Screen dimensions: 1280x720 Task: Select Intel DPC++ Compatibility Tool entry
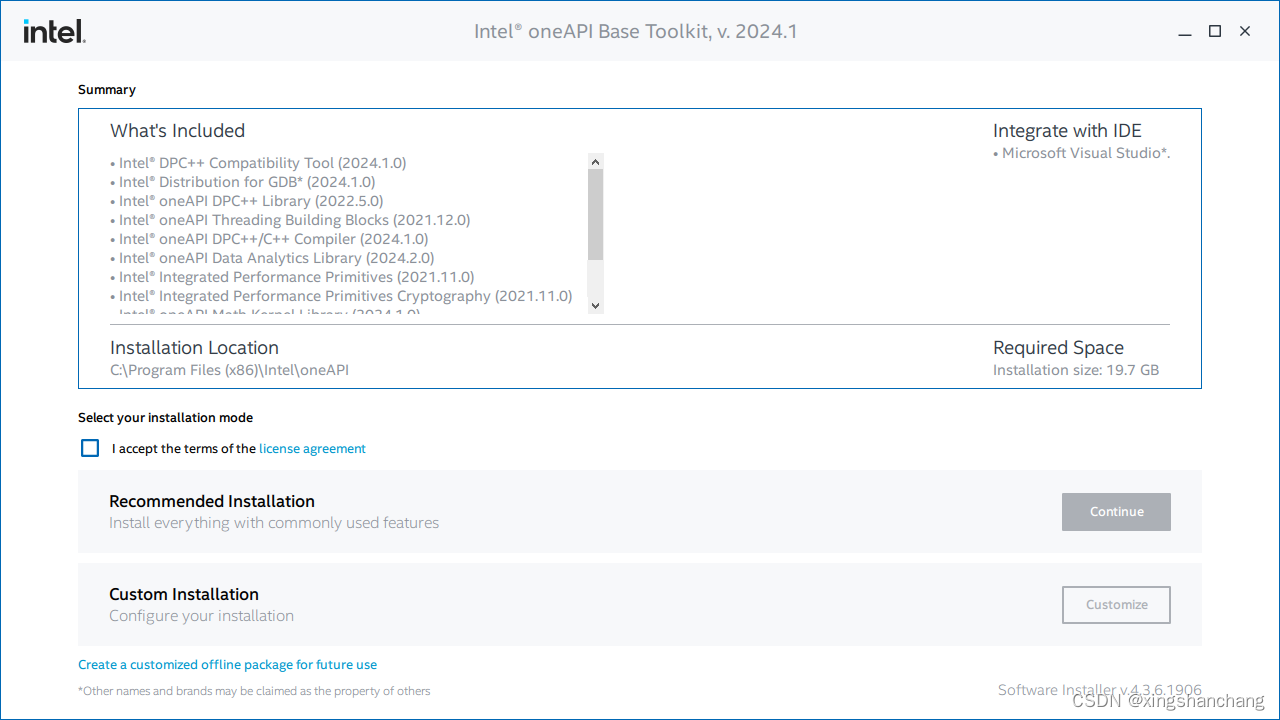[x=258, y=163]
